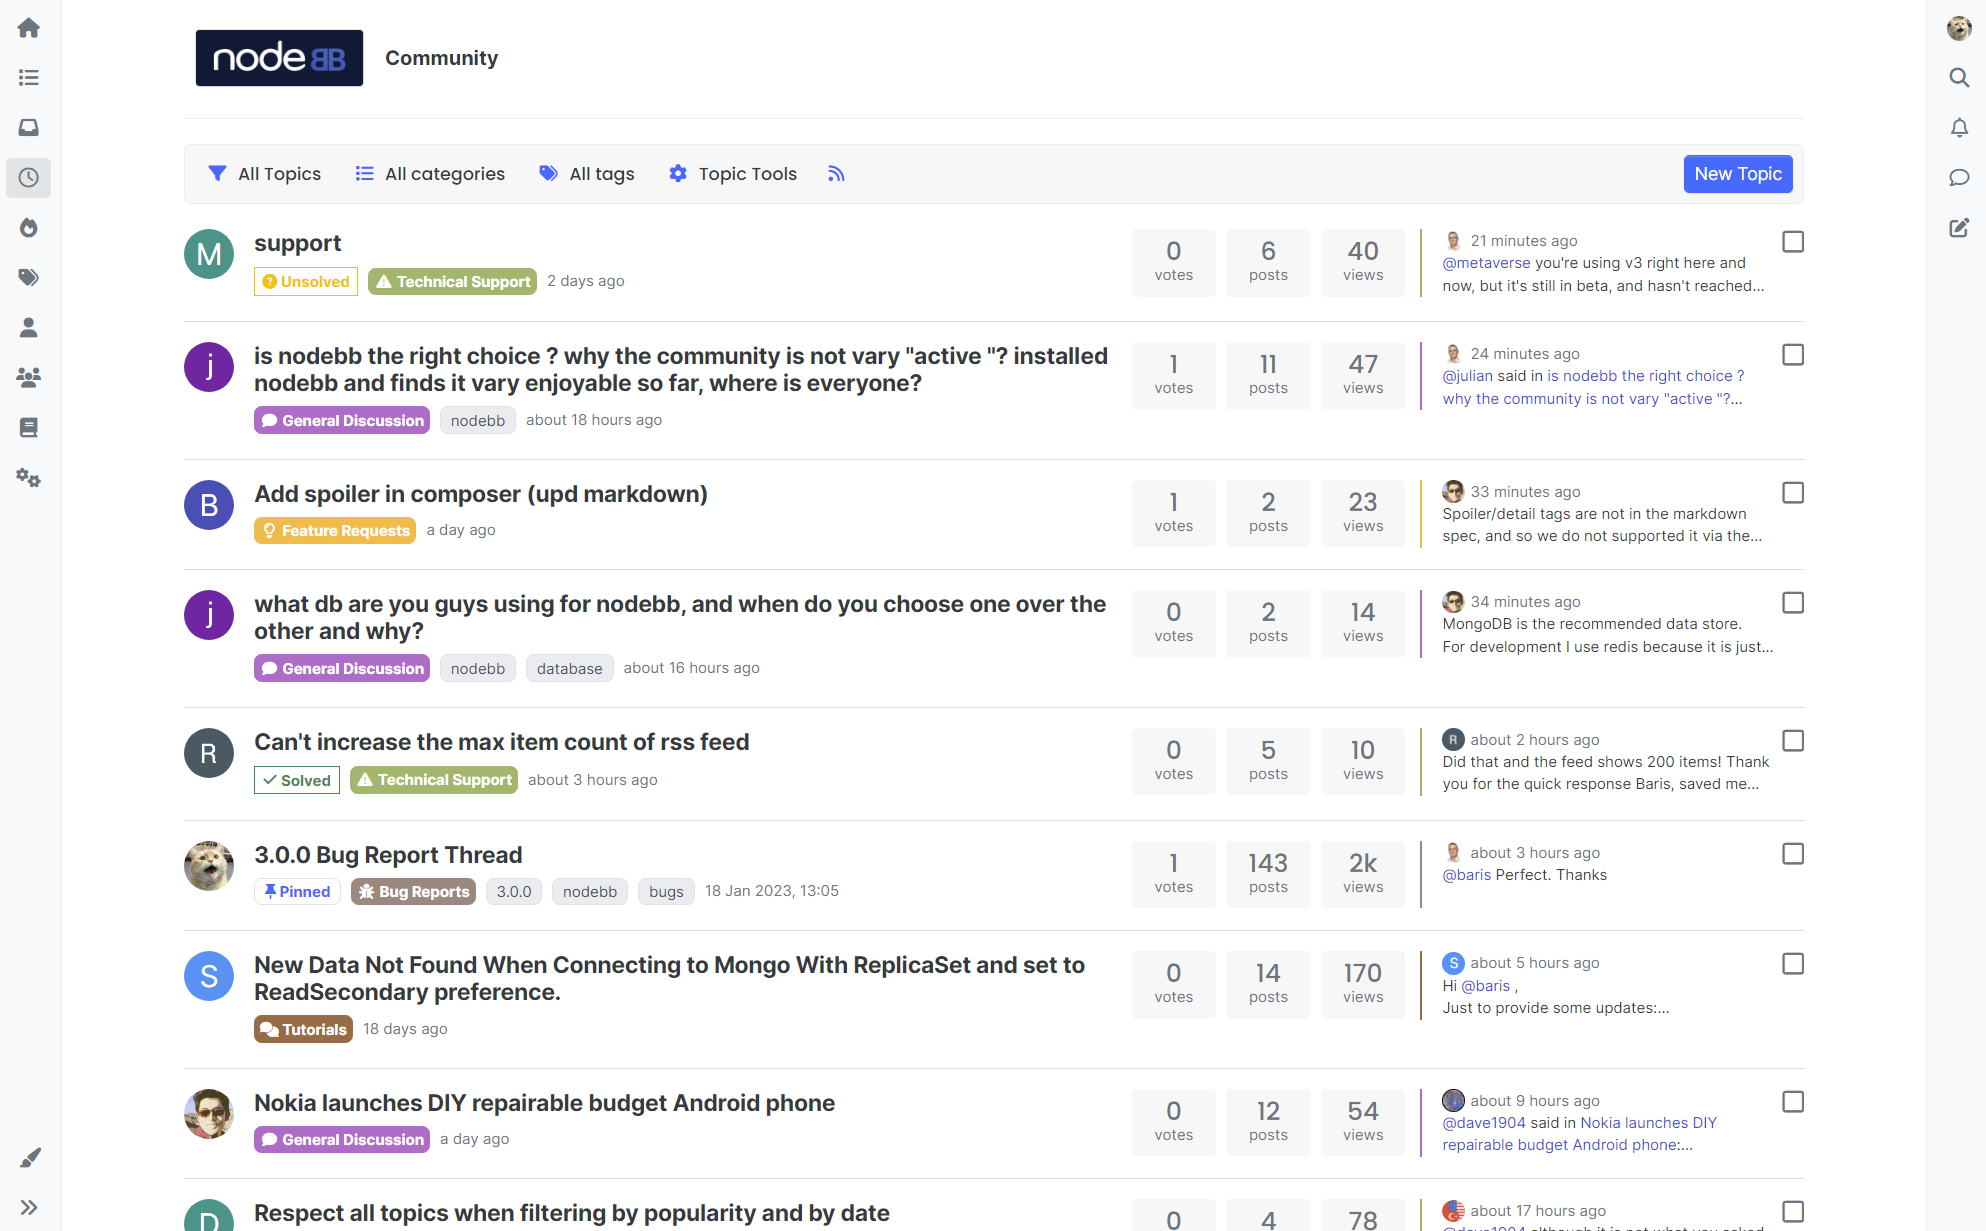Open the chat bubble icon
Screen dimensions: 1986x1231
coord(1958,178)
